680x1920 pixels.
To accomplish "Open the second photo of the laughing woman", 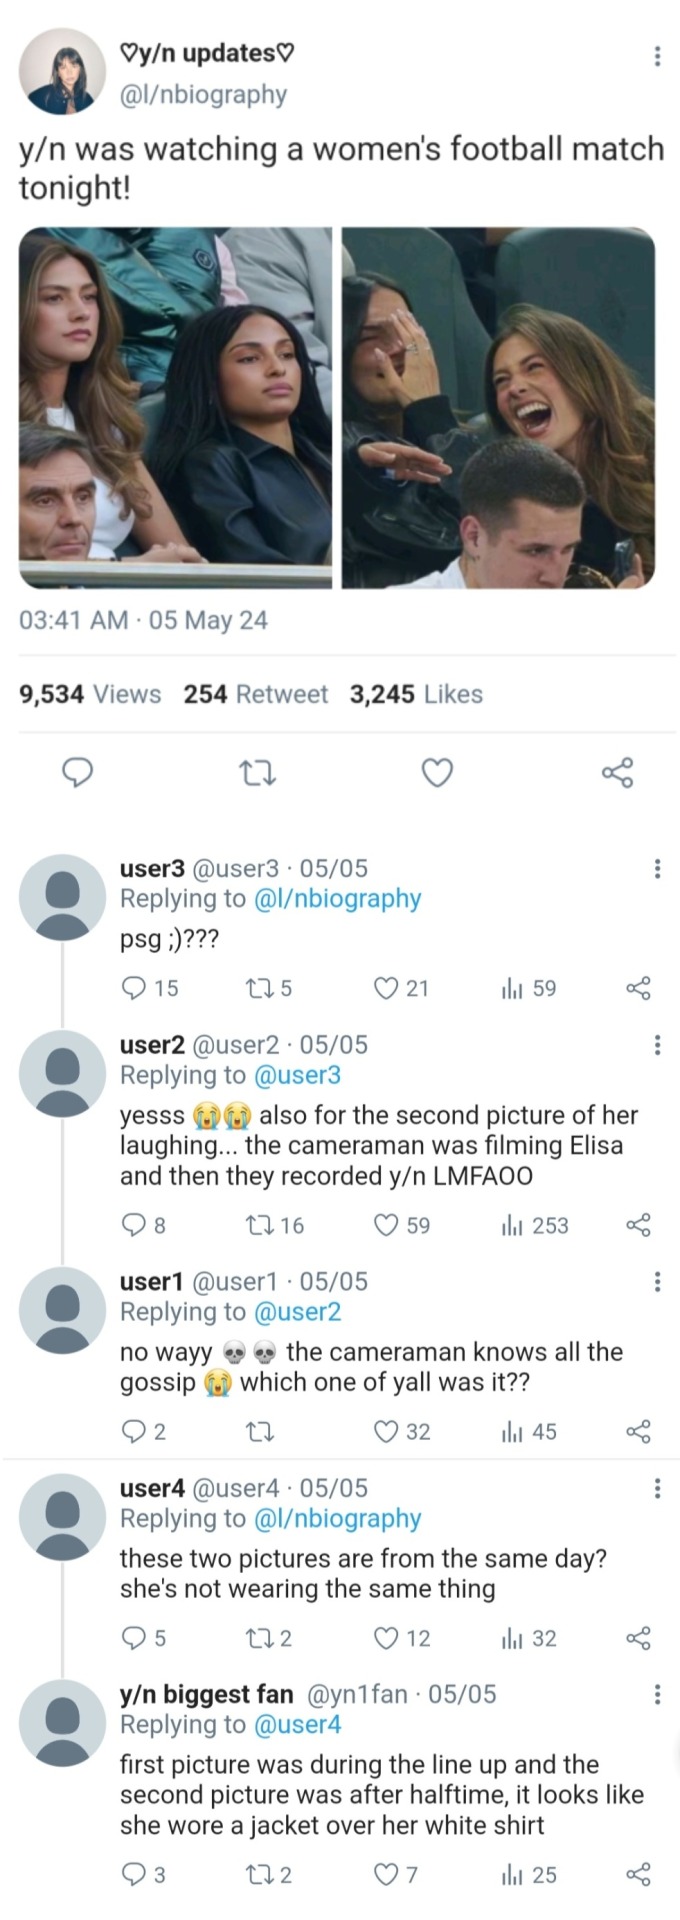I will (x=498, y=408).
